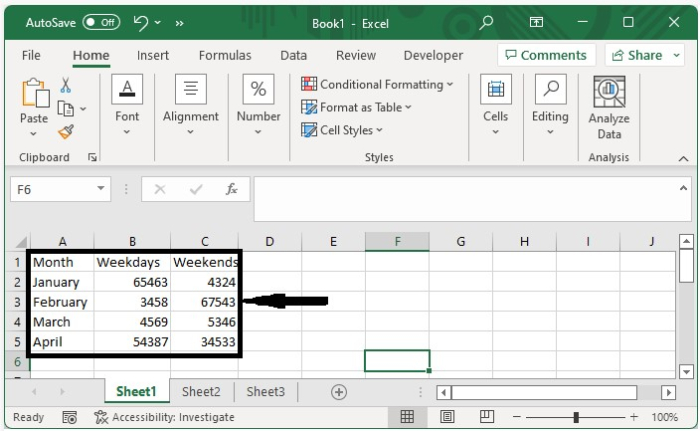Open the Analyze Data tool
700x431 pixels.
609,108
